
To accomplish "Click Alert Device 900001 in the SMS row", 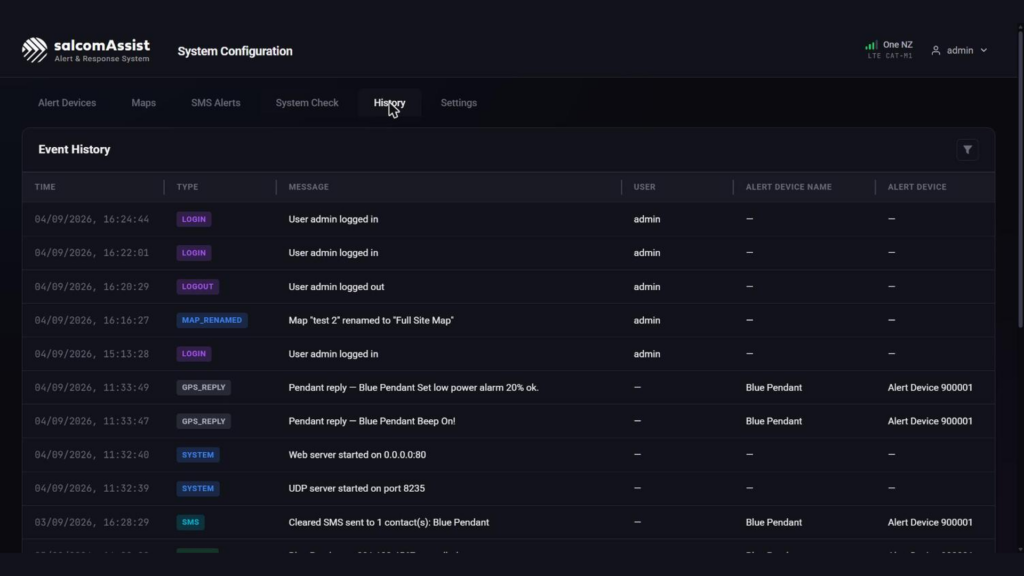I will tap(930, 522).
